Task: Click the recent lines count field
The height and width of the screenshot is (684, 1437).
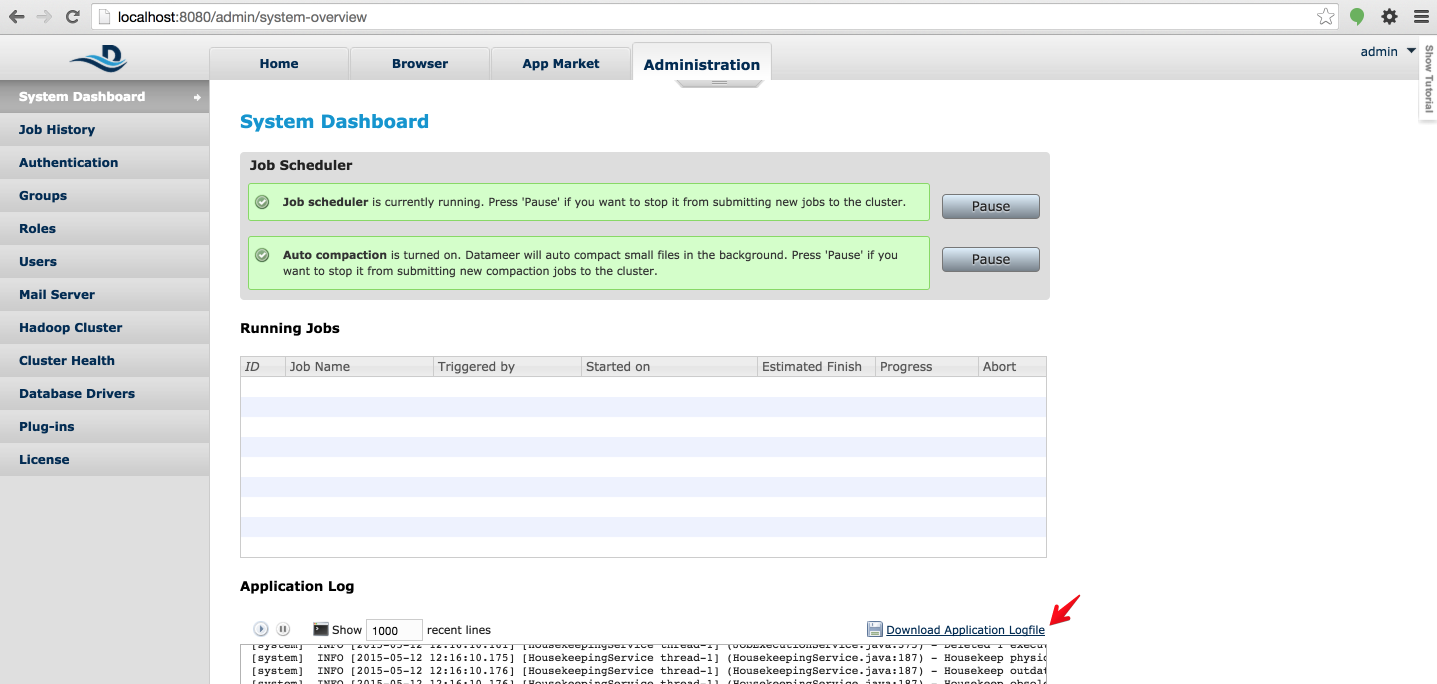Action: point(394,630)
